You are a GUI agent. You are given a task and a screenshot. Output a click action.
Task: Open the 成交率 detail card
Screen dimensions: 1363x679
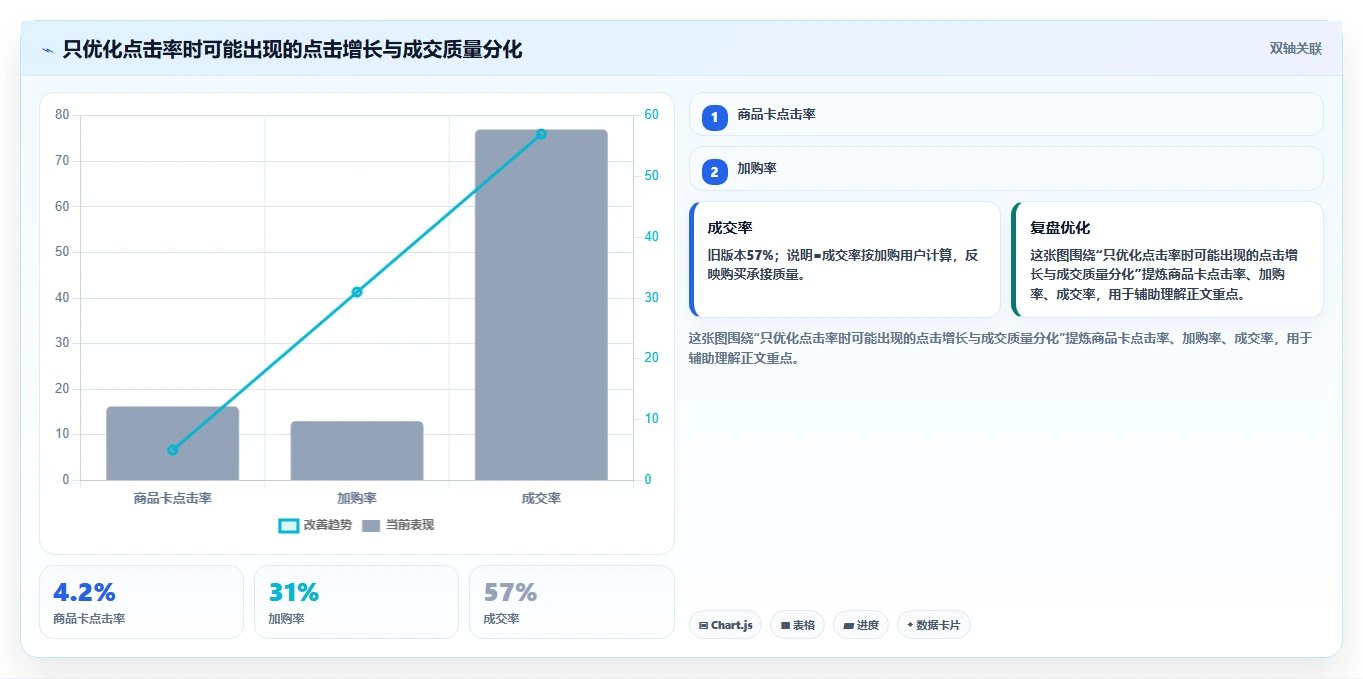tap(845, 259)
